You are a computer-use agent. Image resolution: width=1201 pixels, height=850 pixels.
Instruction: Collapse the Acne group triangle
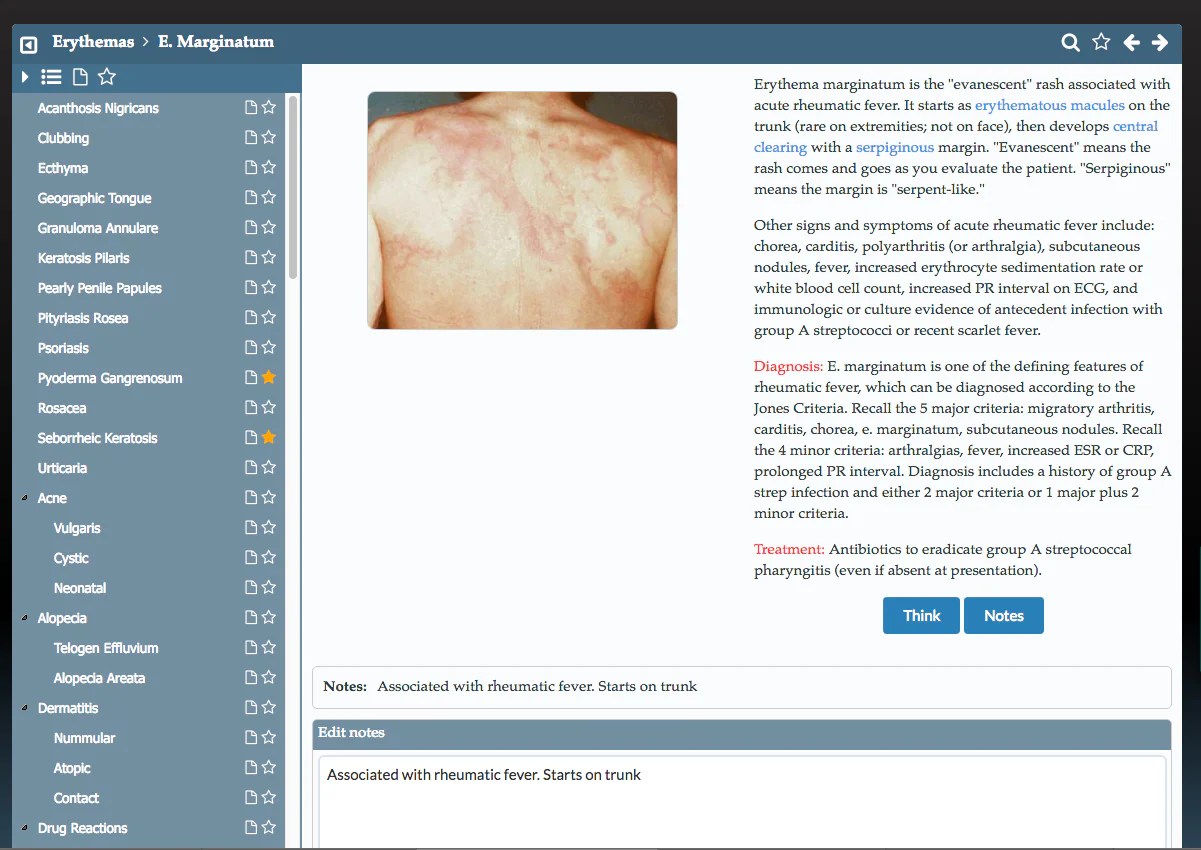click(x=25, y=498)
